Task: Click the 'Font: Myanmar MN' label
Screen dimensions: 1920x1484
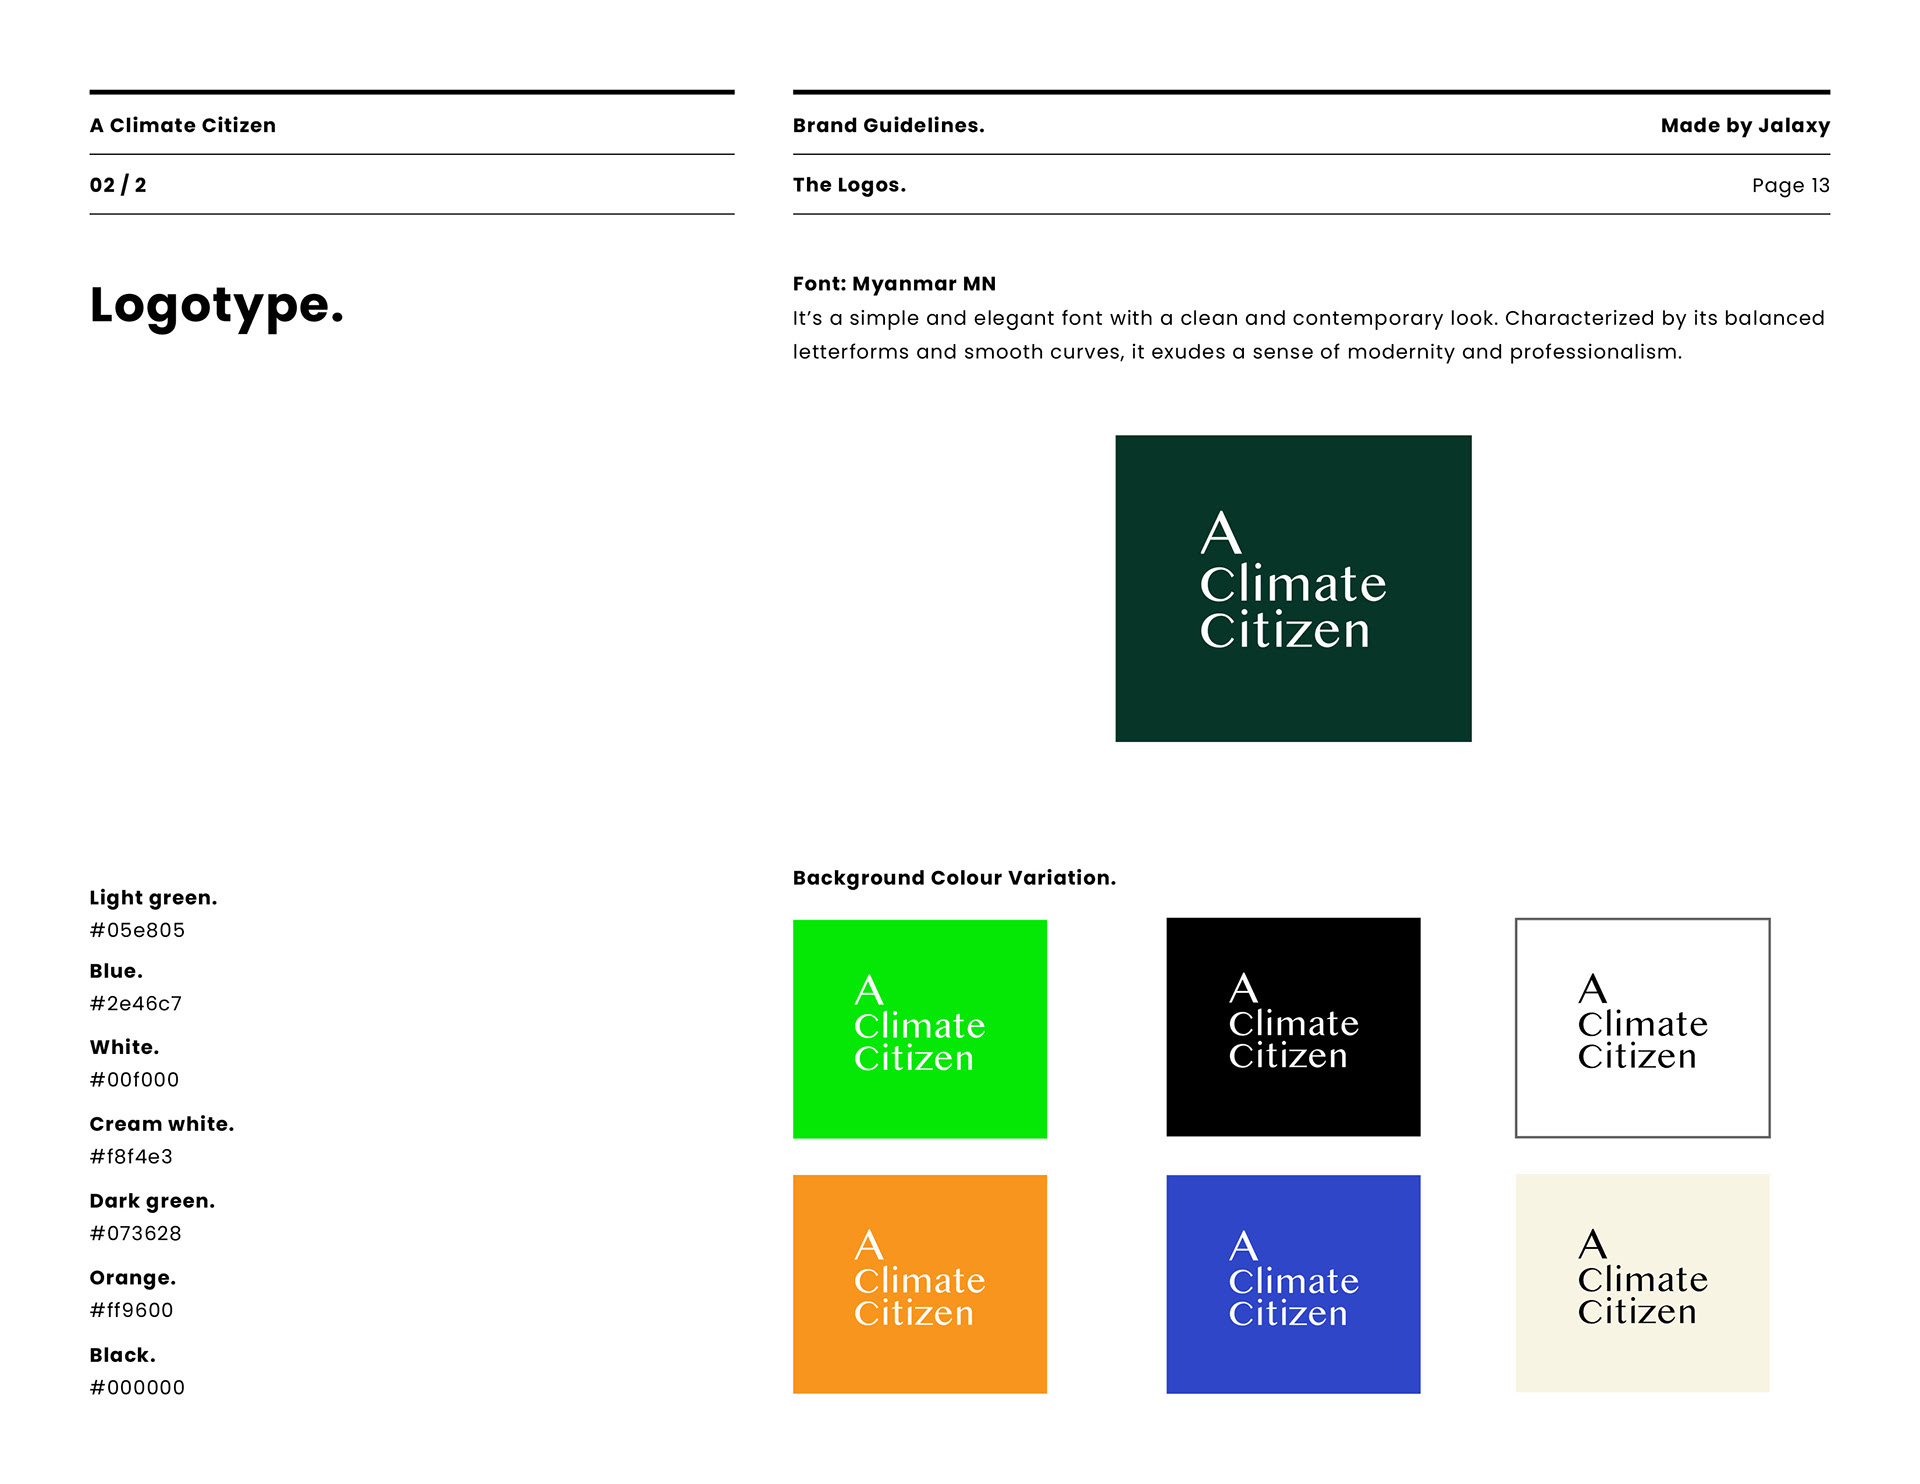Action: pyautogui.click(x=894, y=283)
